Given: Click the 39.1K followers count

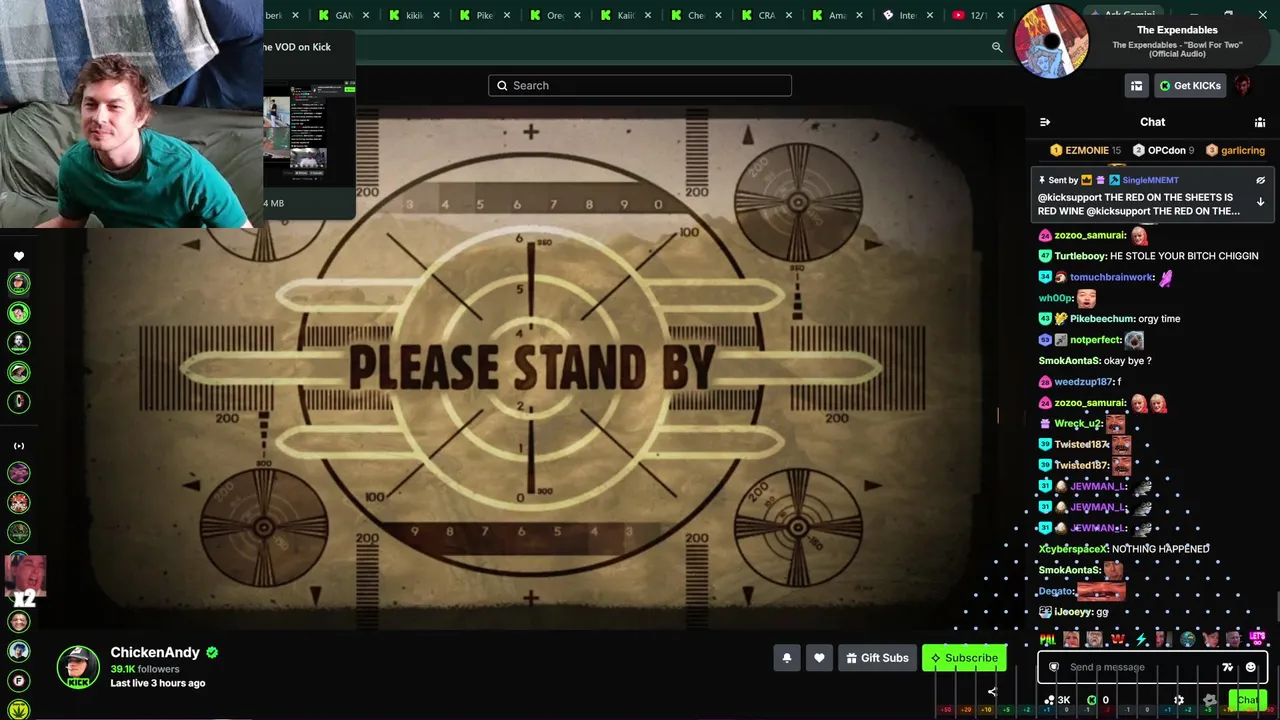Looking at the screenshot, I should click(145, 669).
